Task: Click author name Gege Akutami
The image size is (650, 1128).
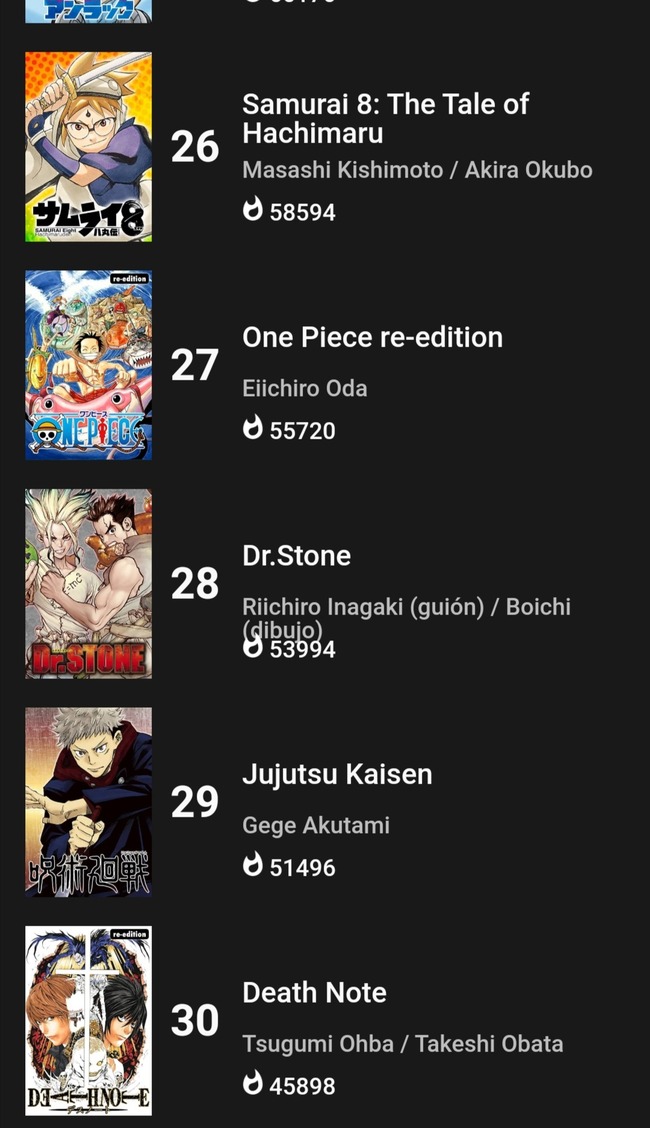Action: (x=316, y=826)
